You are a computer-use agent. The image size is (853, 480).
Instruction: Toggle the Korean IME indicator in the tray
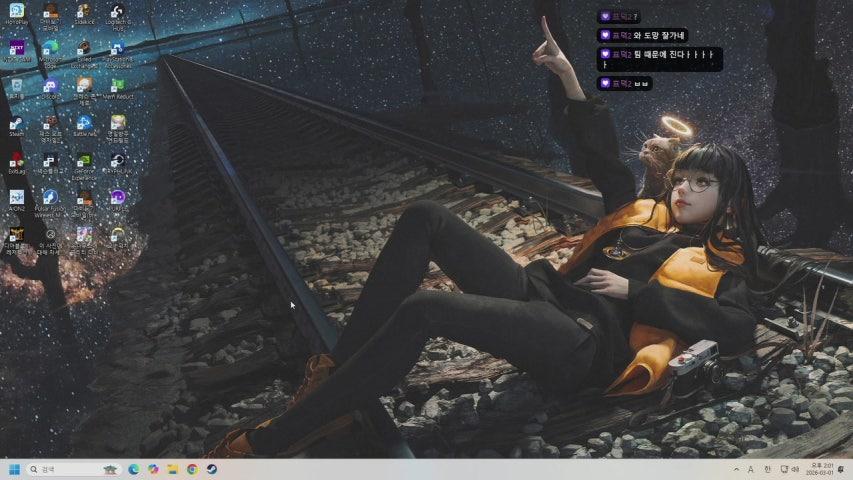coord(767,469)
